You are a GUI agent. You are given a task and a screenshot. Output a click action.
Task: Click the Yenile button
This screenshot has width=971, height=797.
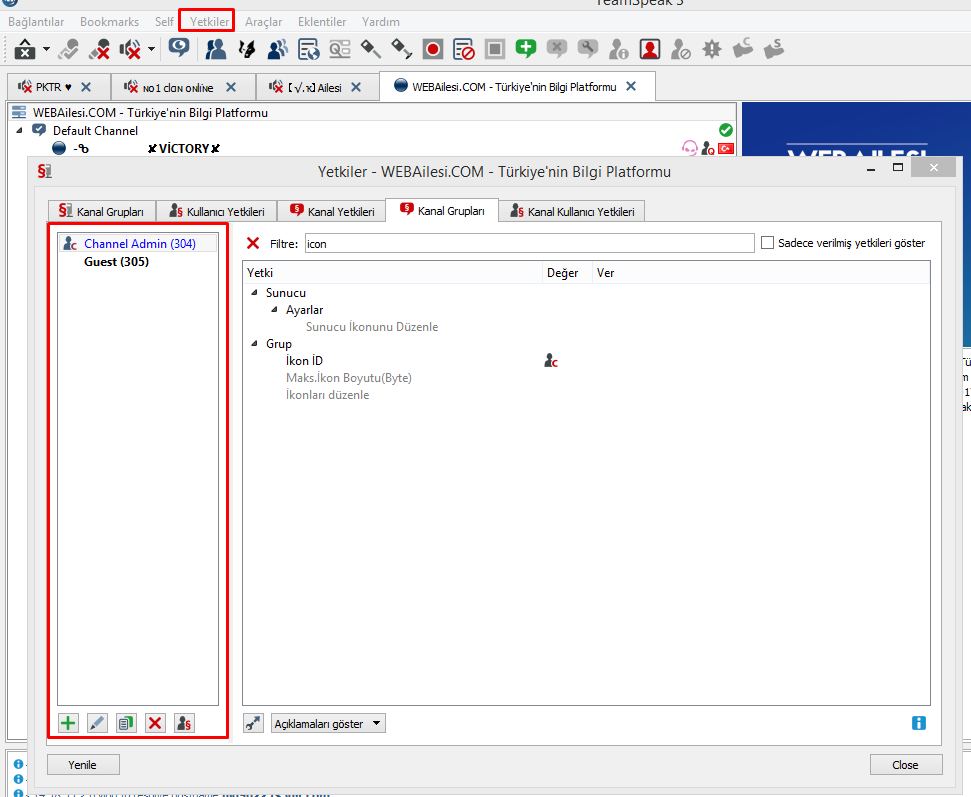(x=83, y=764)
